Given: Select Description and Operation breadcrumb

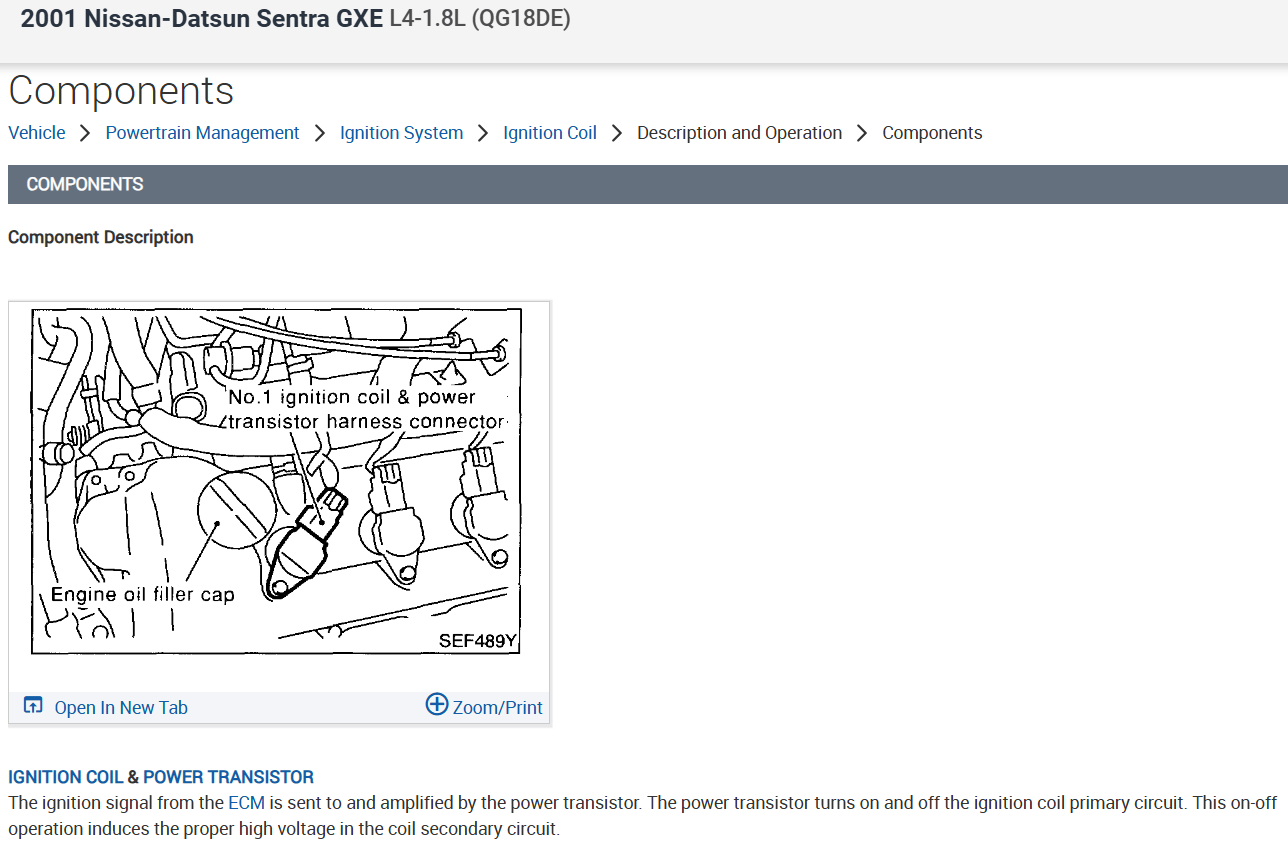Looking at the screenshot, I should coord(739,133).
